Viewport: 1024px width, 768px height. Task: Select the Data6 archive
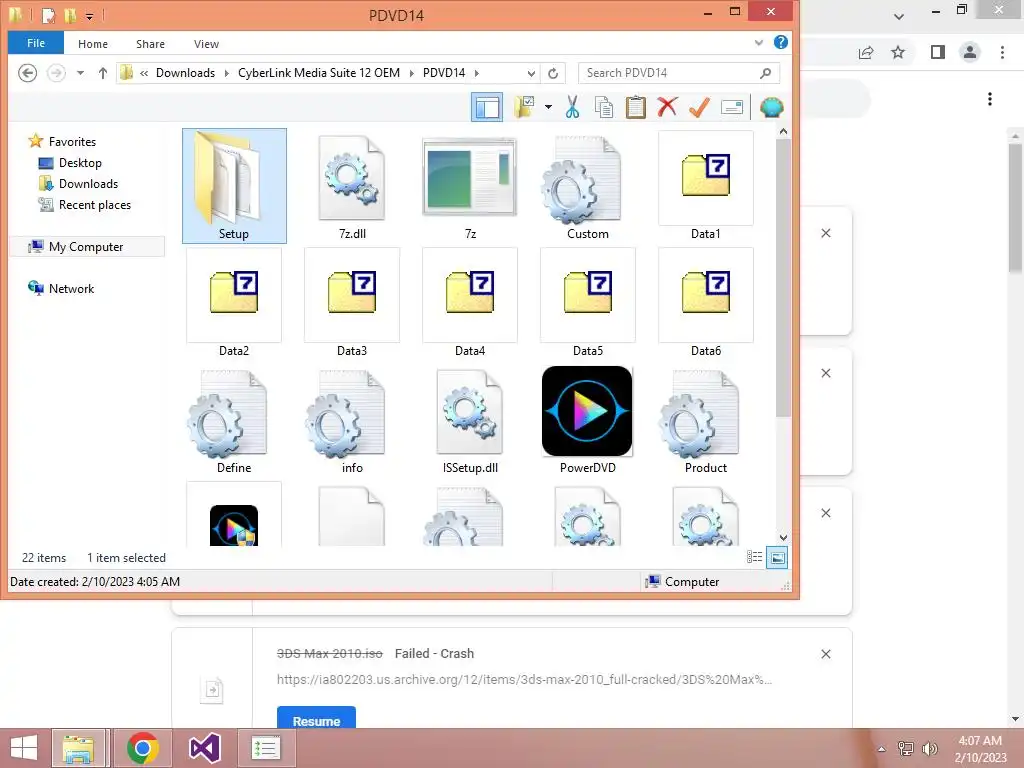[705, 303]
